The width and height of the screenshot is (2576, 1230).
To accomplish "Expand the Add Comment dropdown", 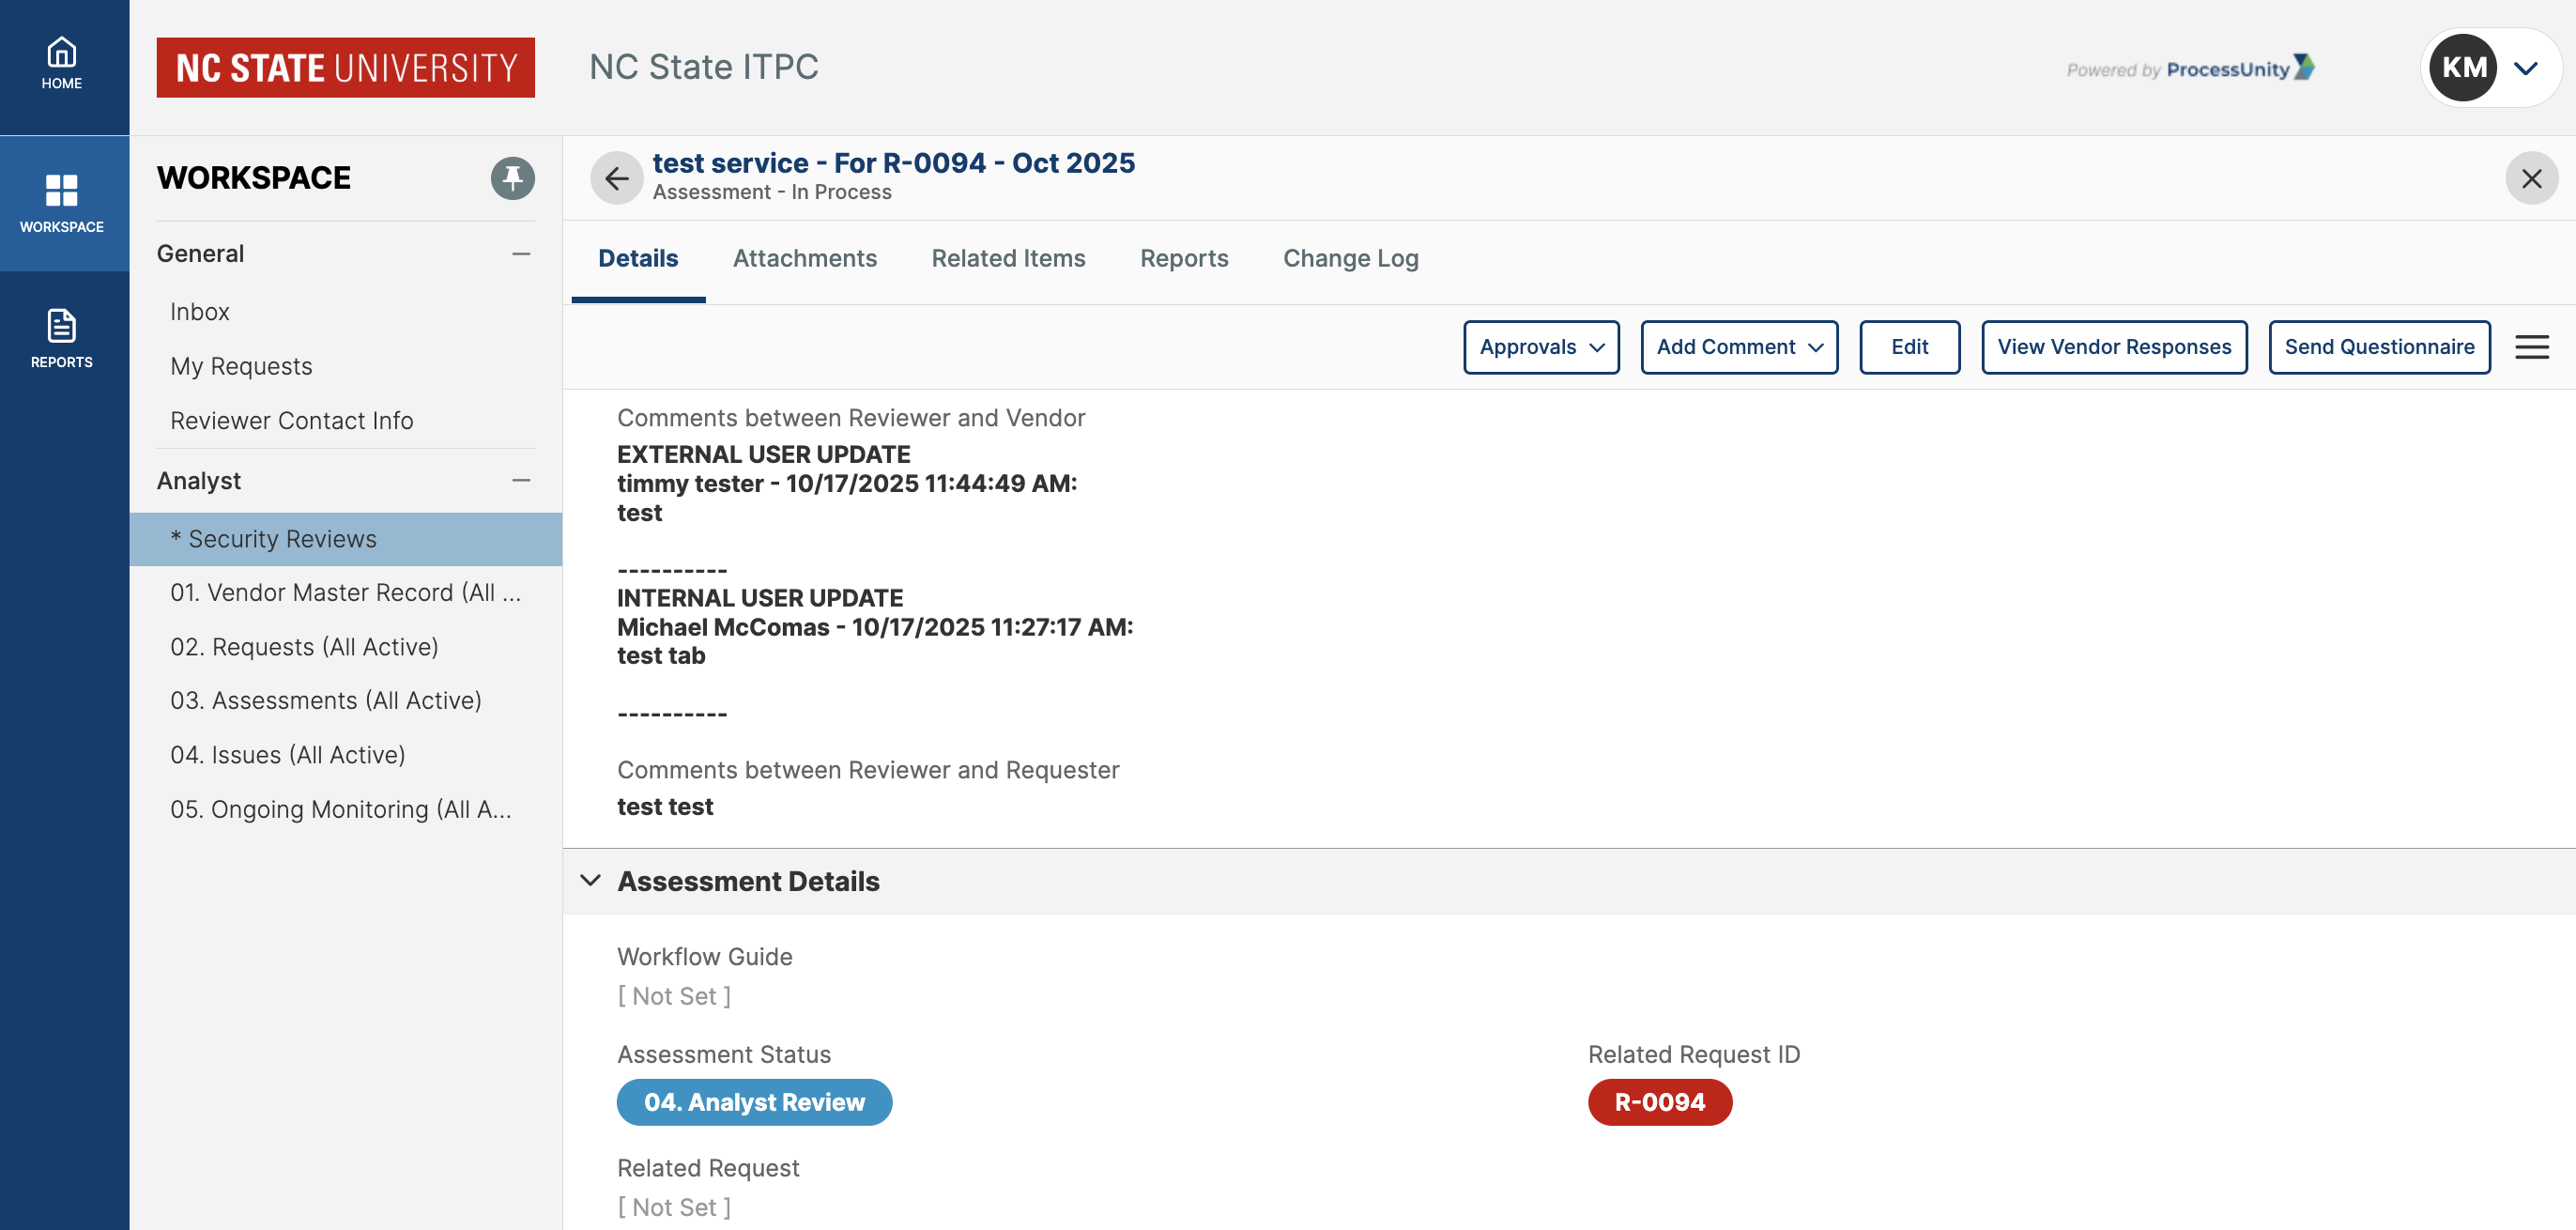I will point(1738,347).
